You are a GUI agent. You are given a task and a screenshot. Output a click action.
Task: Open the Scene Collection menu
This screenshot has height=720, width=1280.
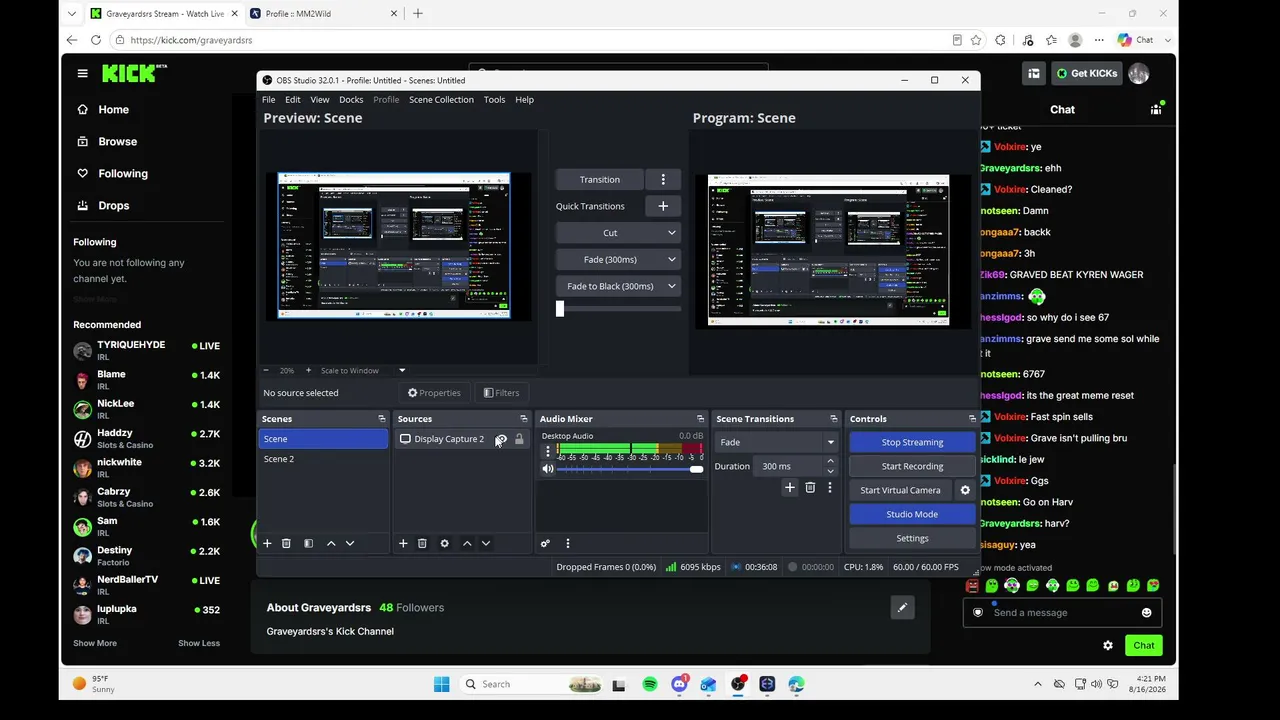[x=441, y=100]
